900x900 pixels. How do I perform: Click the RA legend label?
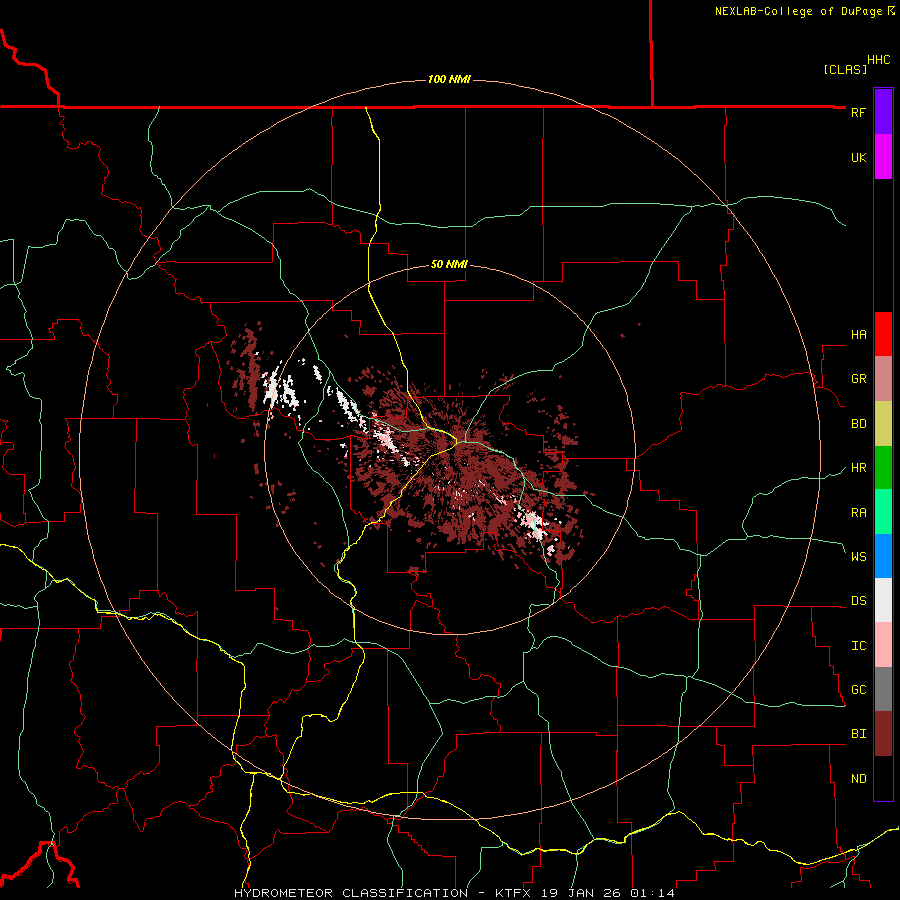[858, 512]
